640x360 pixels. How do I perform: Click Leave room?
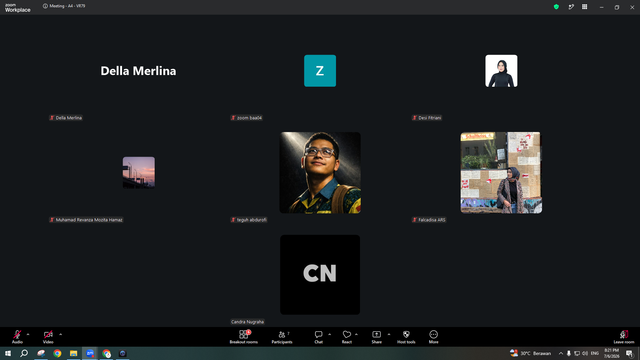624,336
